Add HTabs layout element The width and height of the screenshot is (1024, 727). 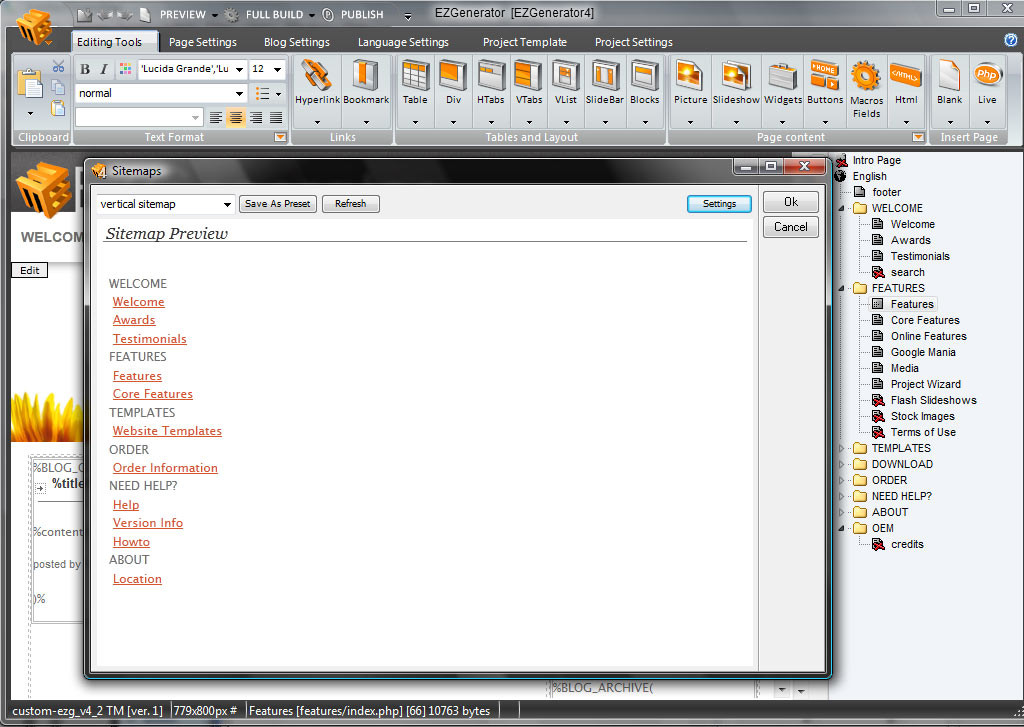pyautogui.click(x=490, y=82)
